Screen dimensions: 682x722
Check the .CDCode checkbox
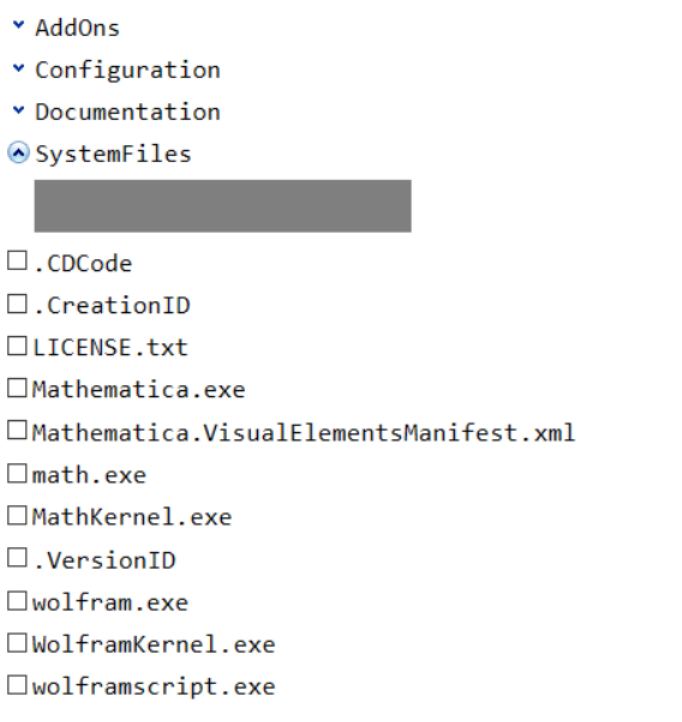(x=17, y=263)
